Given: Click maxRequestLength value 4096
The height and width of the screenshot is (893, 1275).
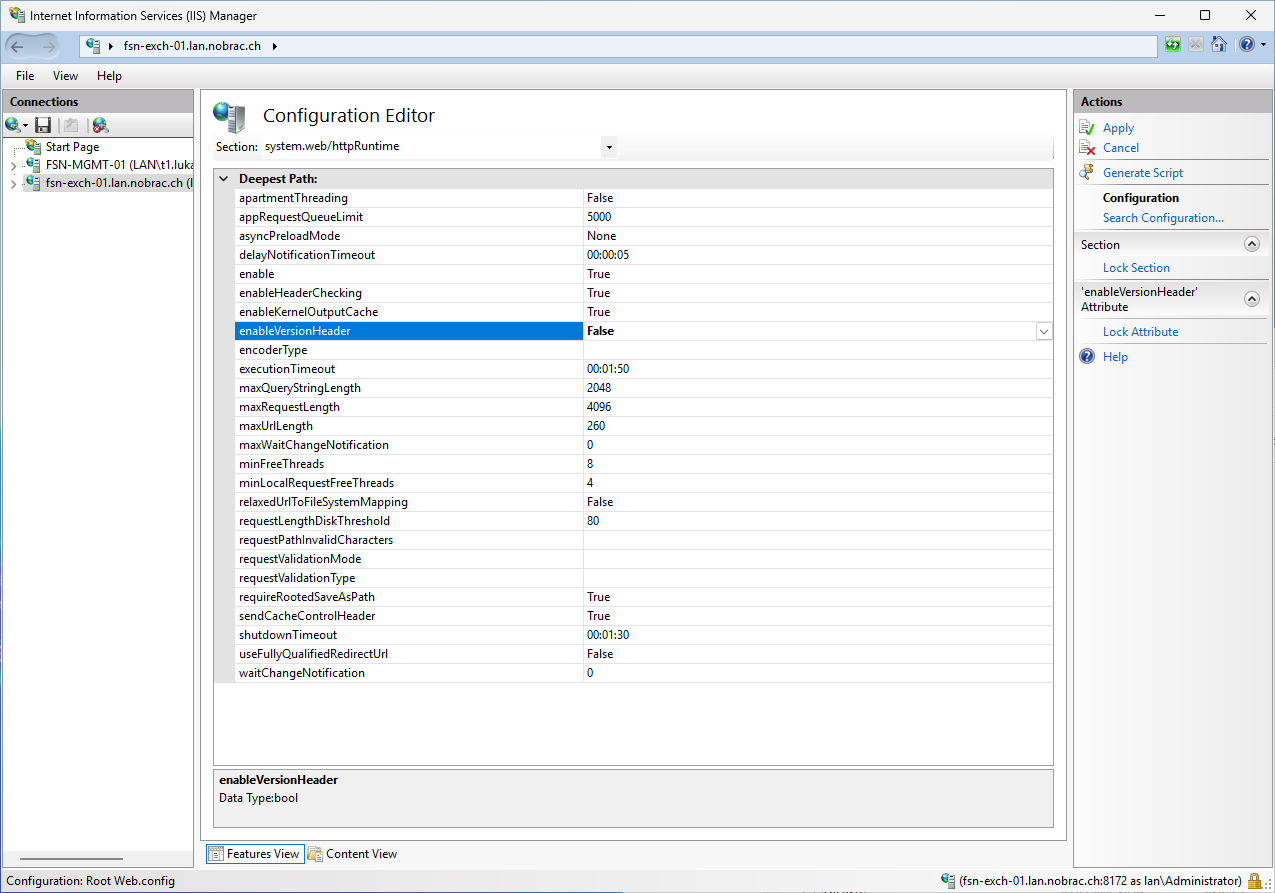Looking at the screenshot, I should [599, 407].
